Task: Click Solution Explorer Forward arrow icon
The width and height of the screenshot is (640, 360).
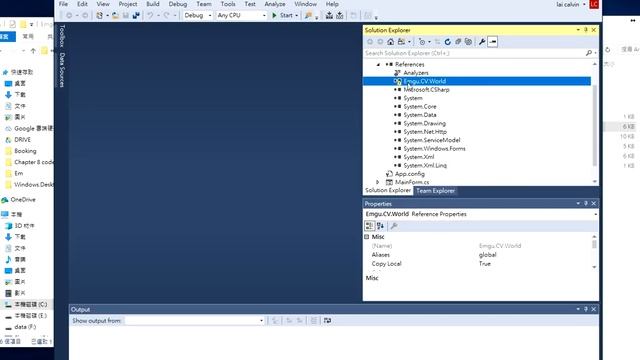Action: click(x=380, y=42)
